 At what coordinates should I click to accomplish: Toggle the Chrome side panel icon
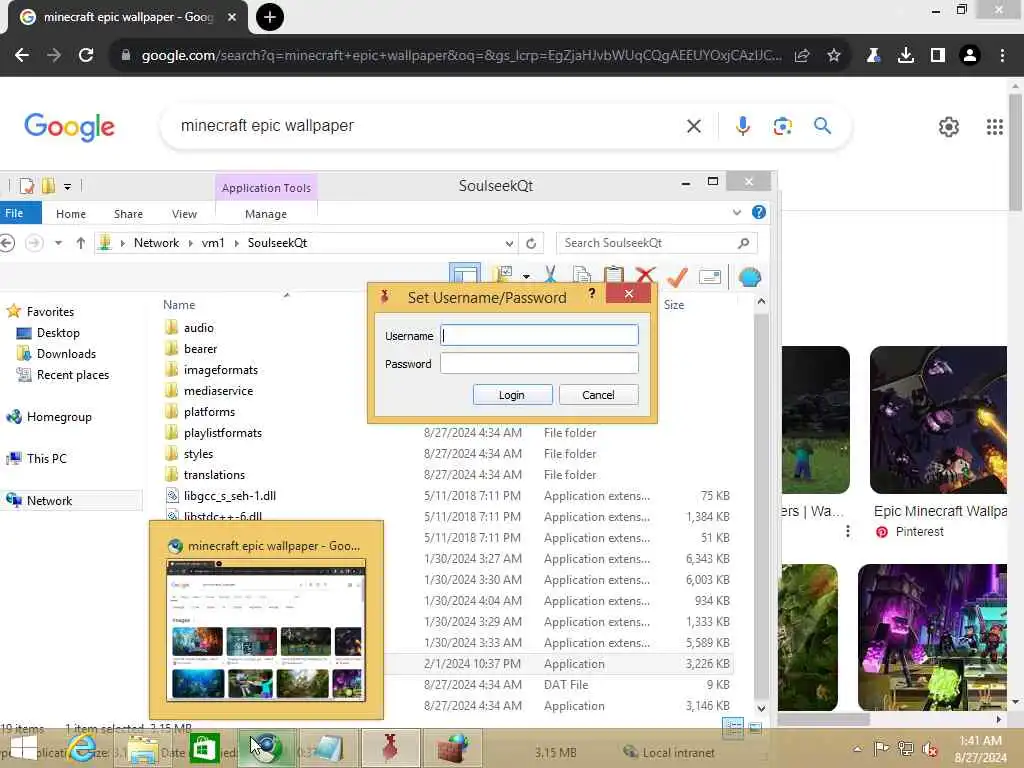(938, 56)
